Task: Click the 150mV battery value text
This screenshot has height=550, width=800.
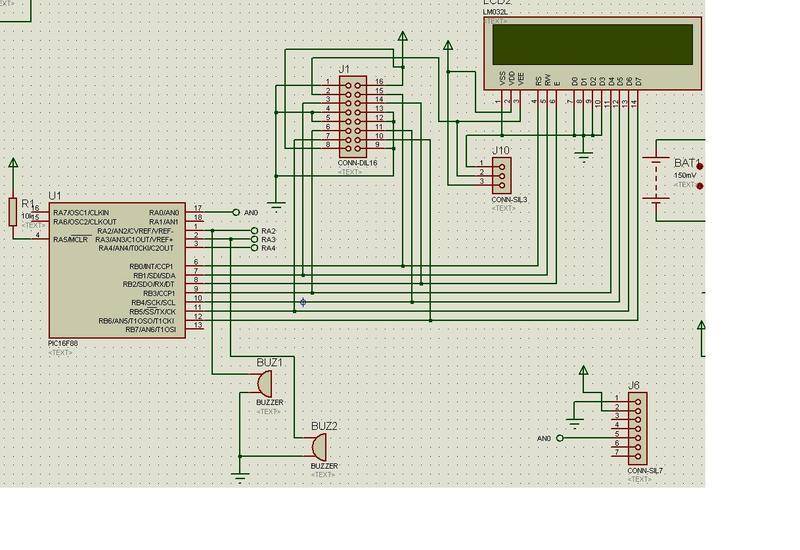Action: pyautogui.click(x=685, y=175)
